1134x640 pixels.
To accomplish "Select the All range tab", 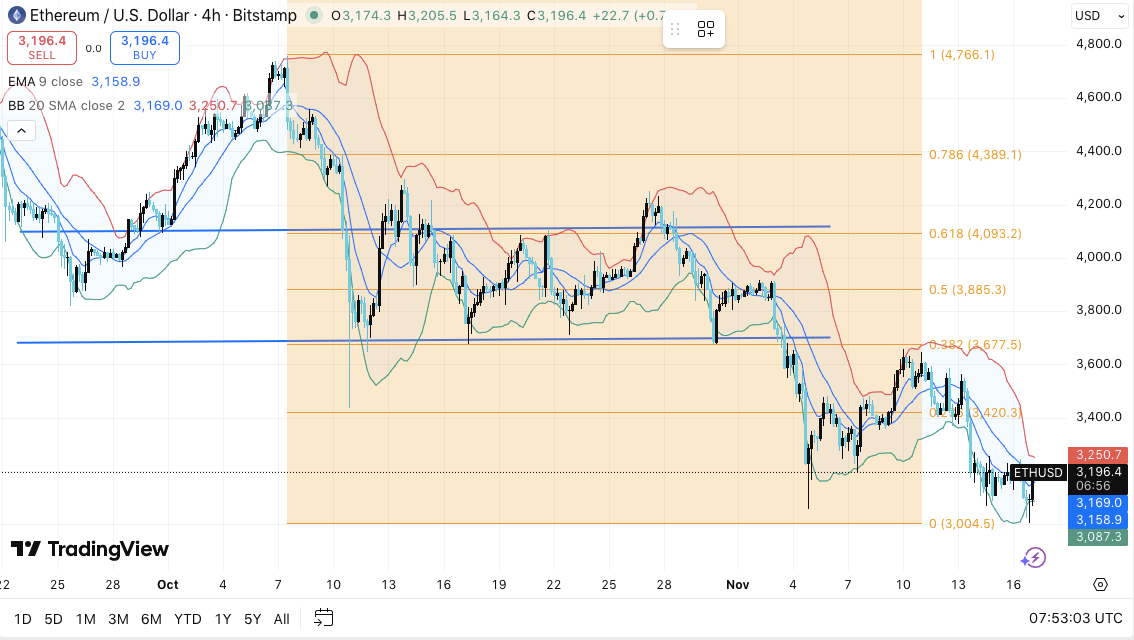I will click(x=281, y=619).
